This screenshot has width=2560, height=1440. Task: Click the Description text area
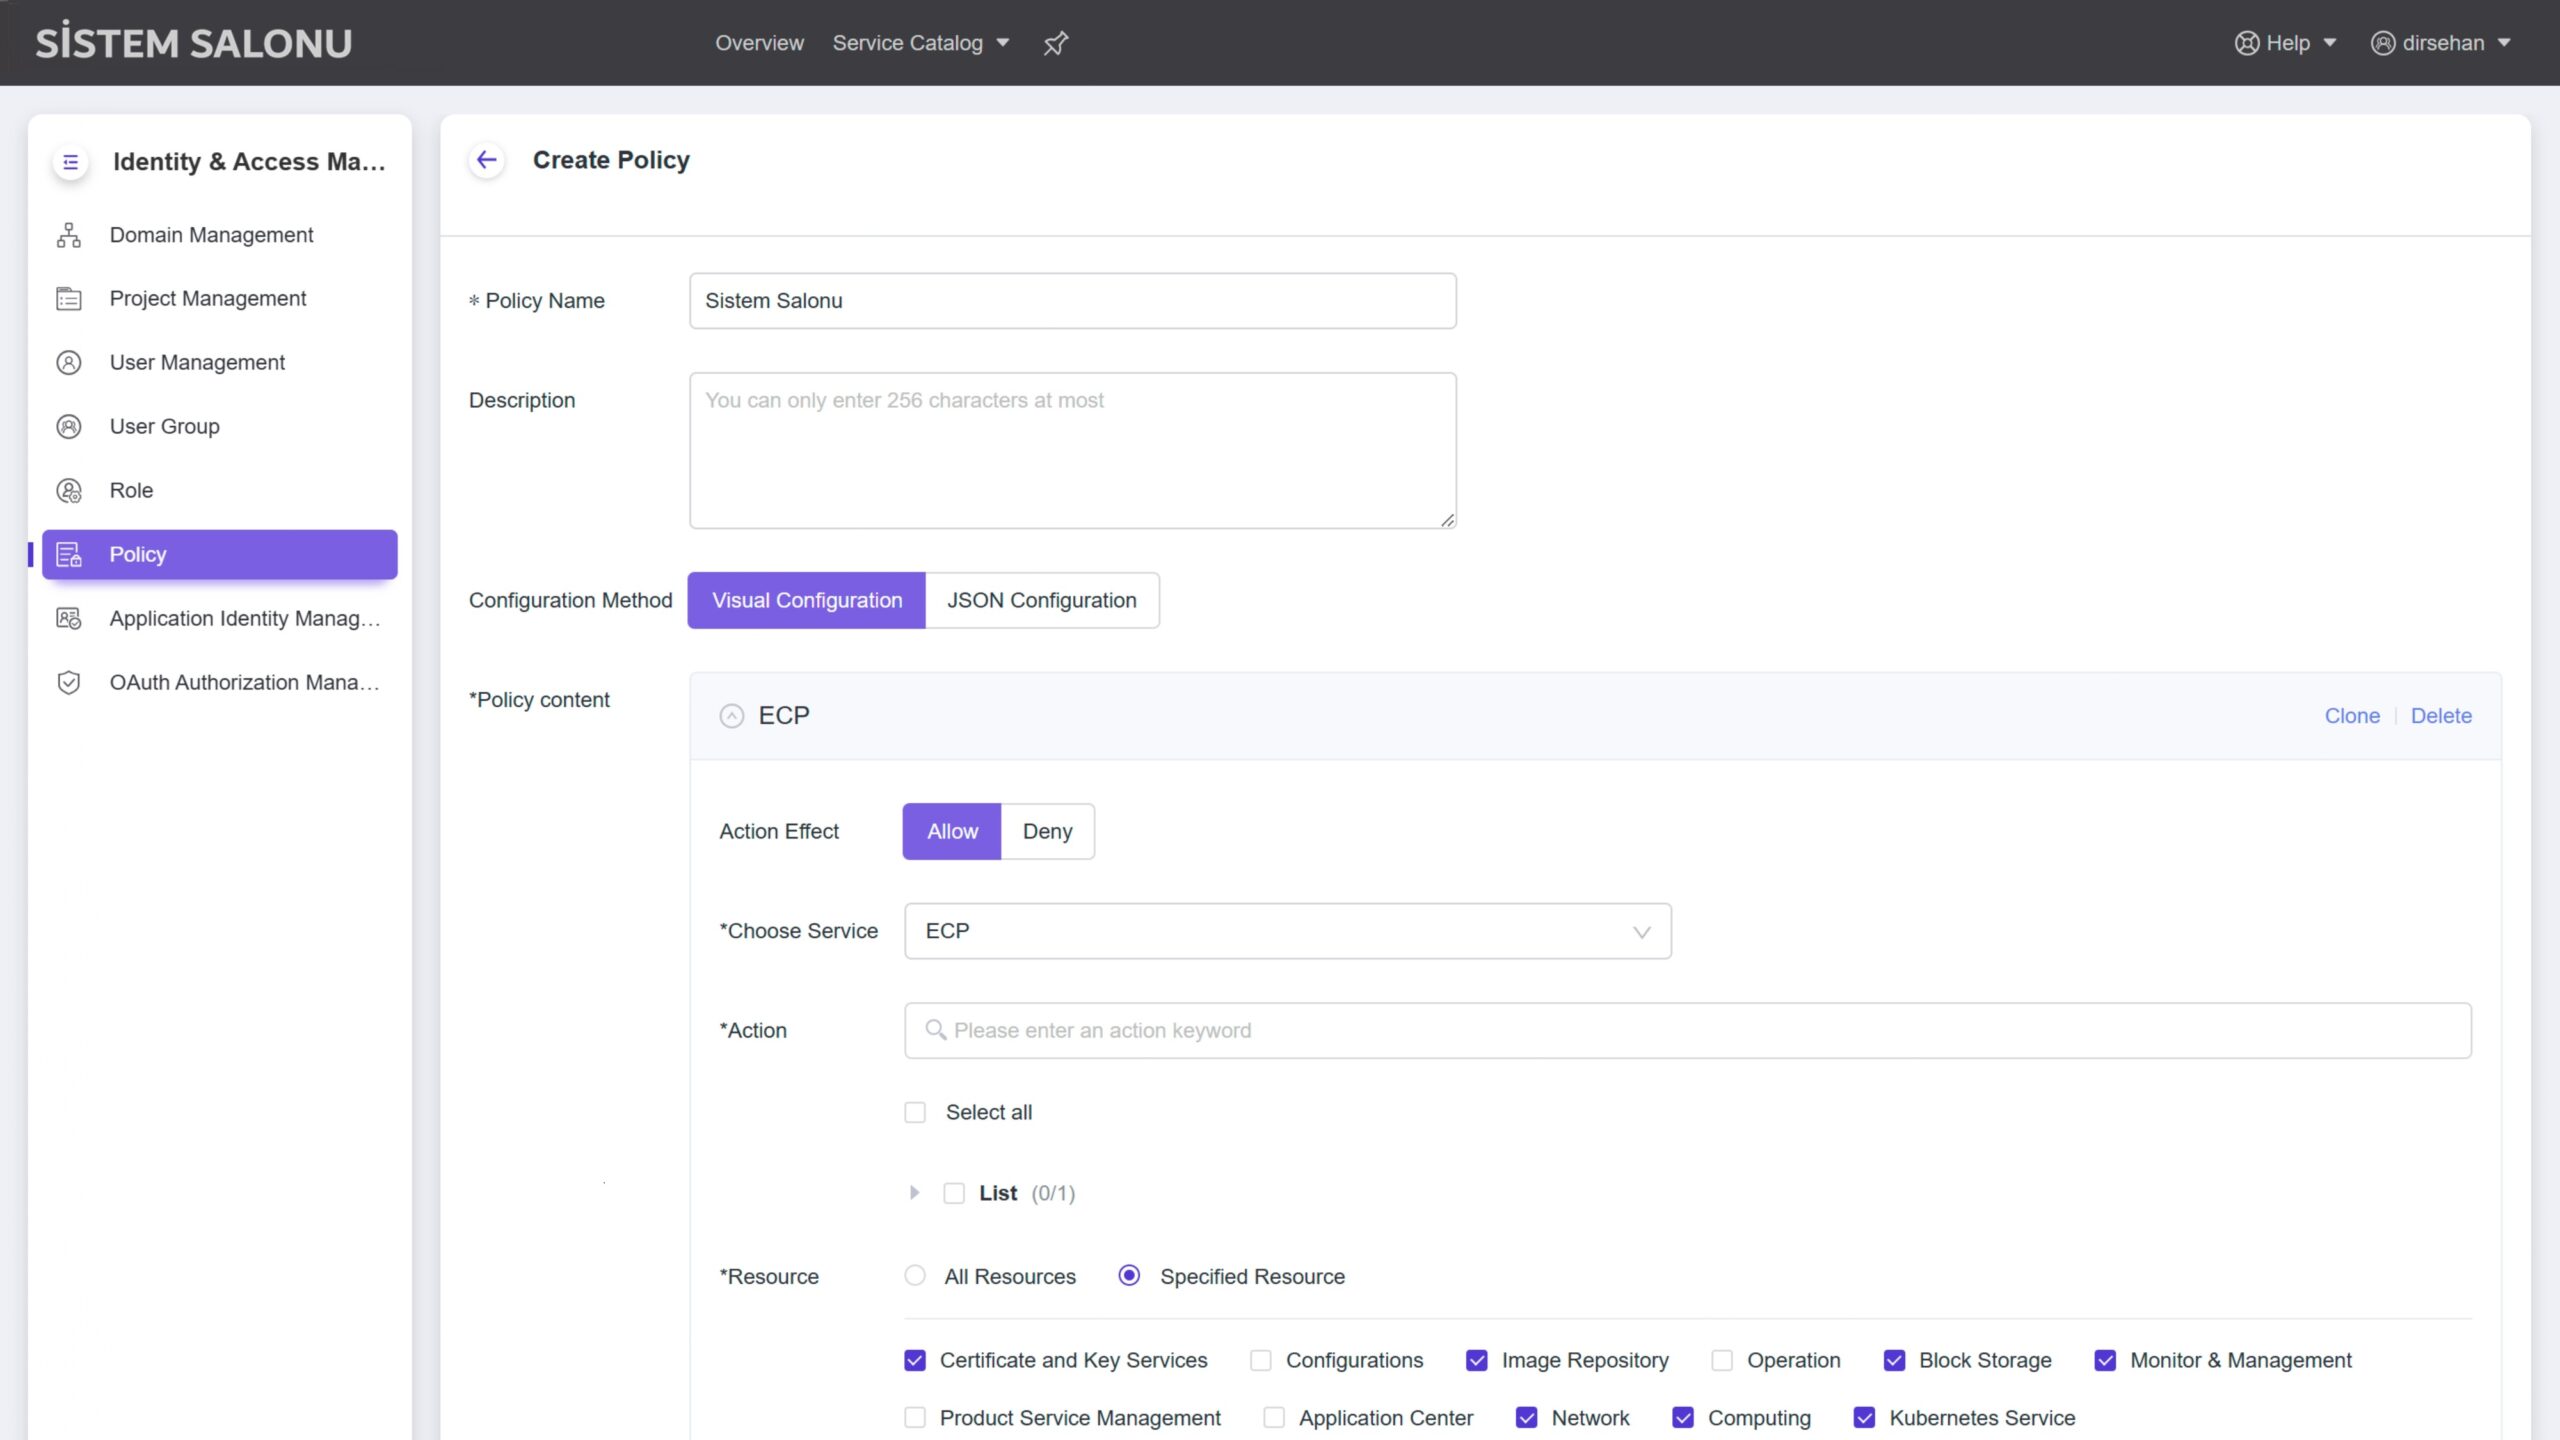(x=1072, y=450)
